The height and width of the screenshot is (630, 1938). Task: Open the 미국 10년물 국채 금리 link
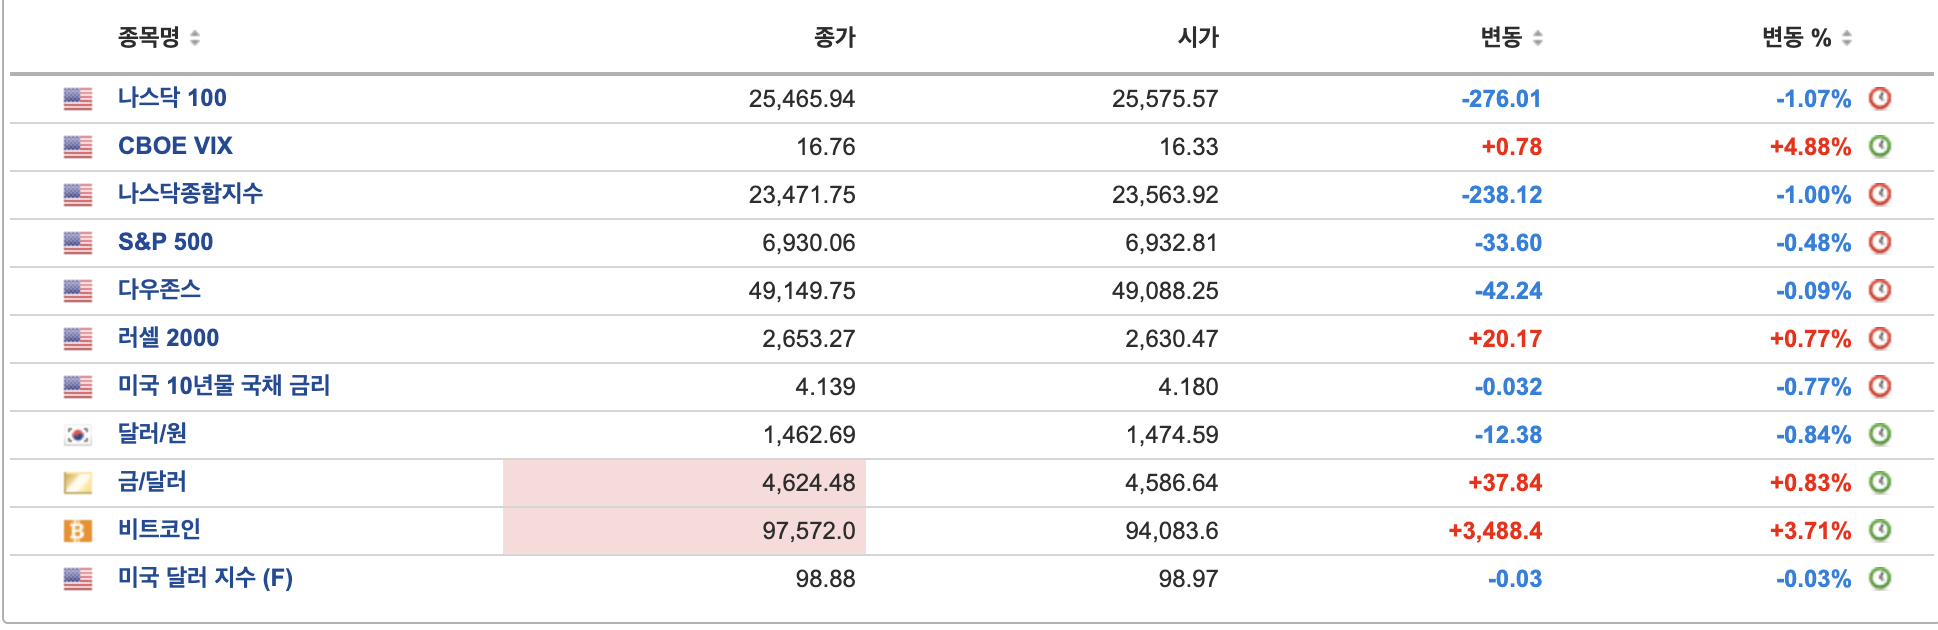coord(224,385)
